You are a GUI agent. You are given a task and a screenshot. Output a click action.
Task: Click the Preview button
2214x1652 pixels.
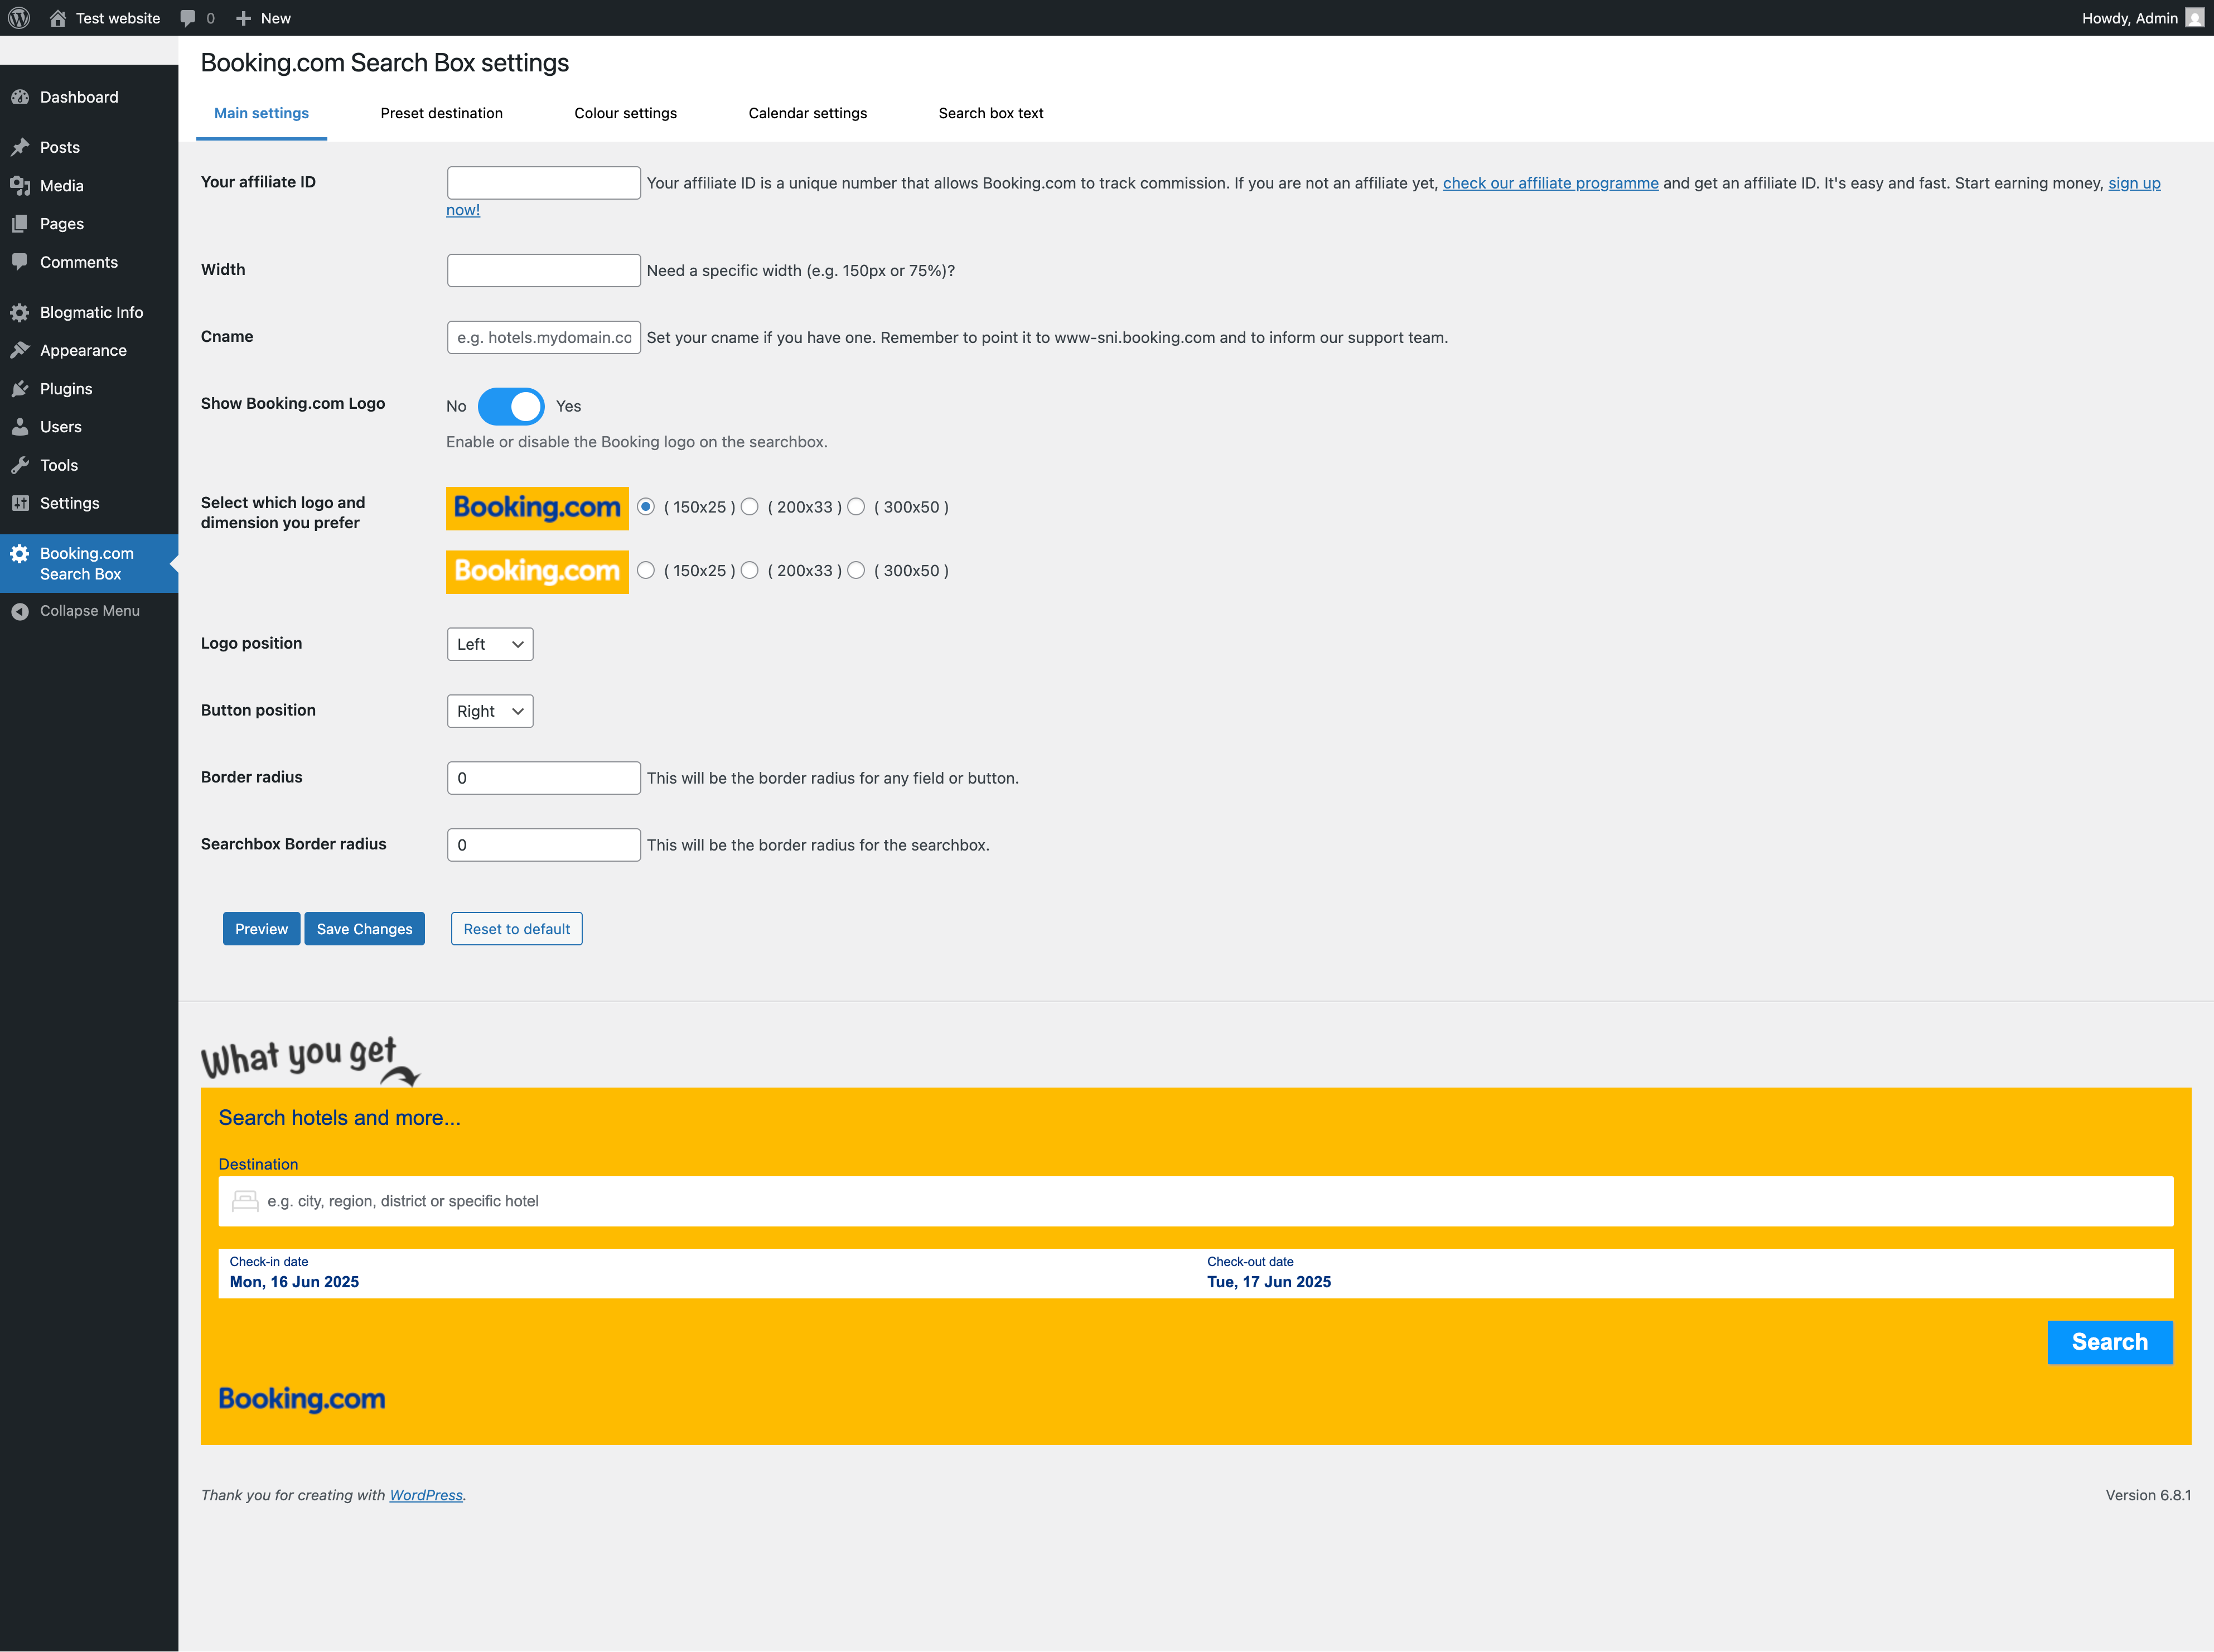pos(261,929)
